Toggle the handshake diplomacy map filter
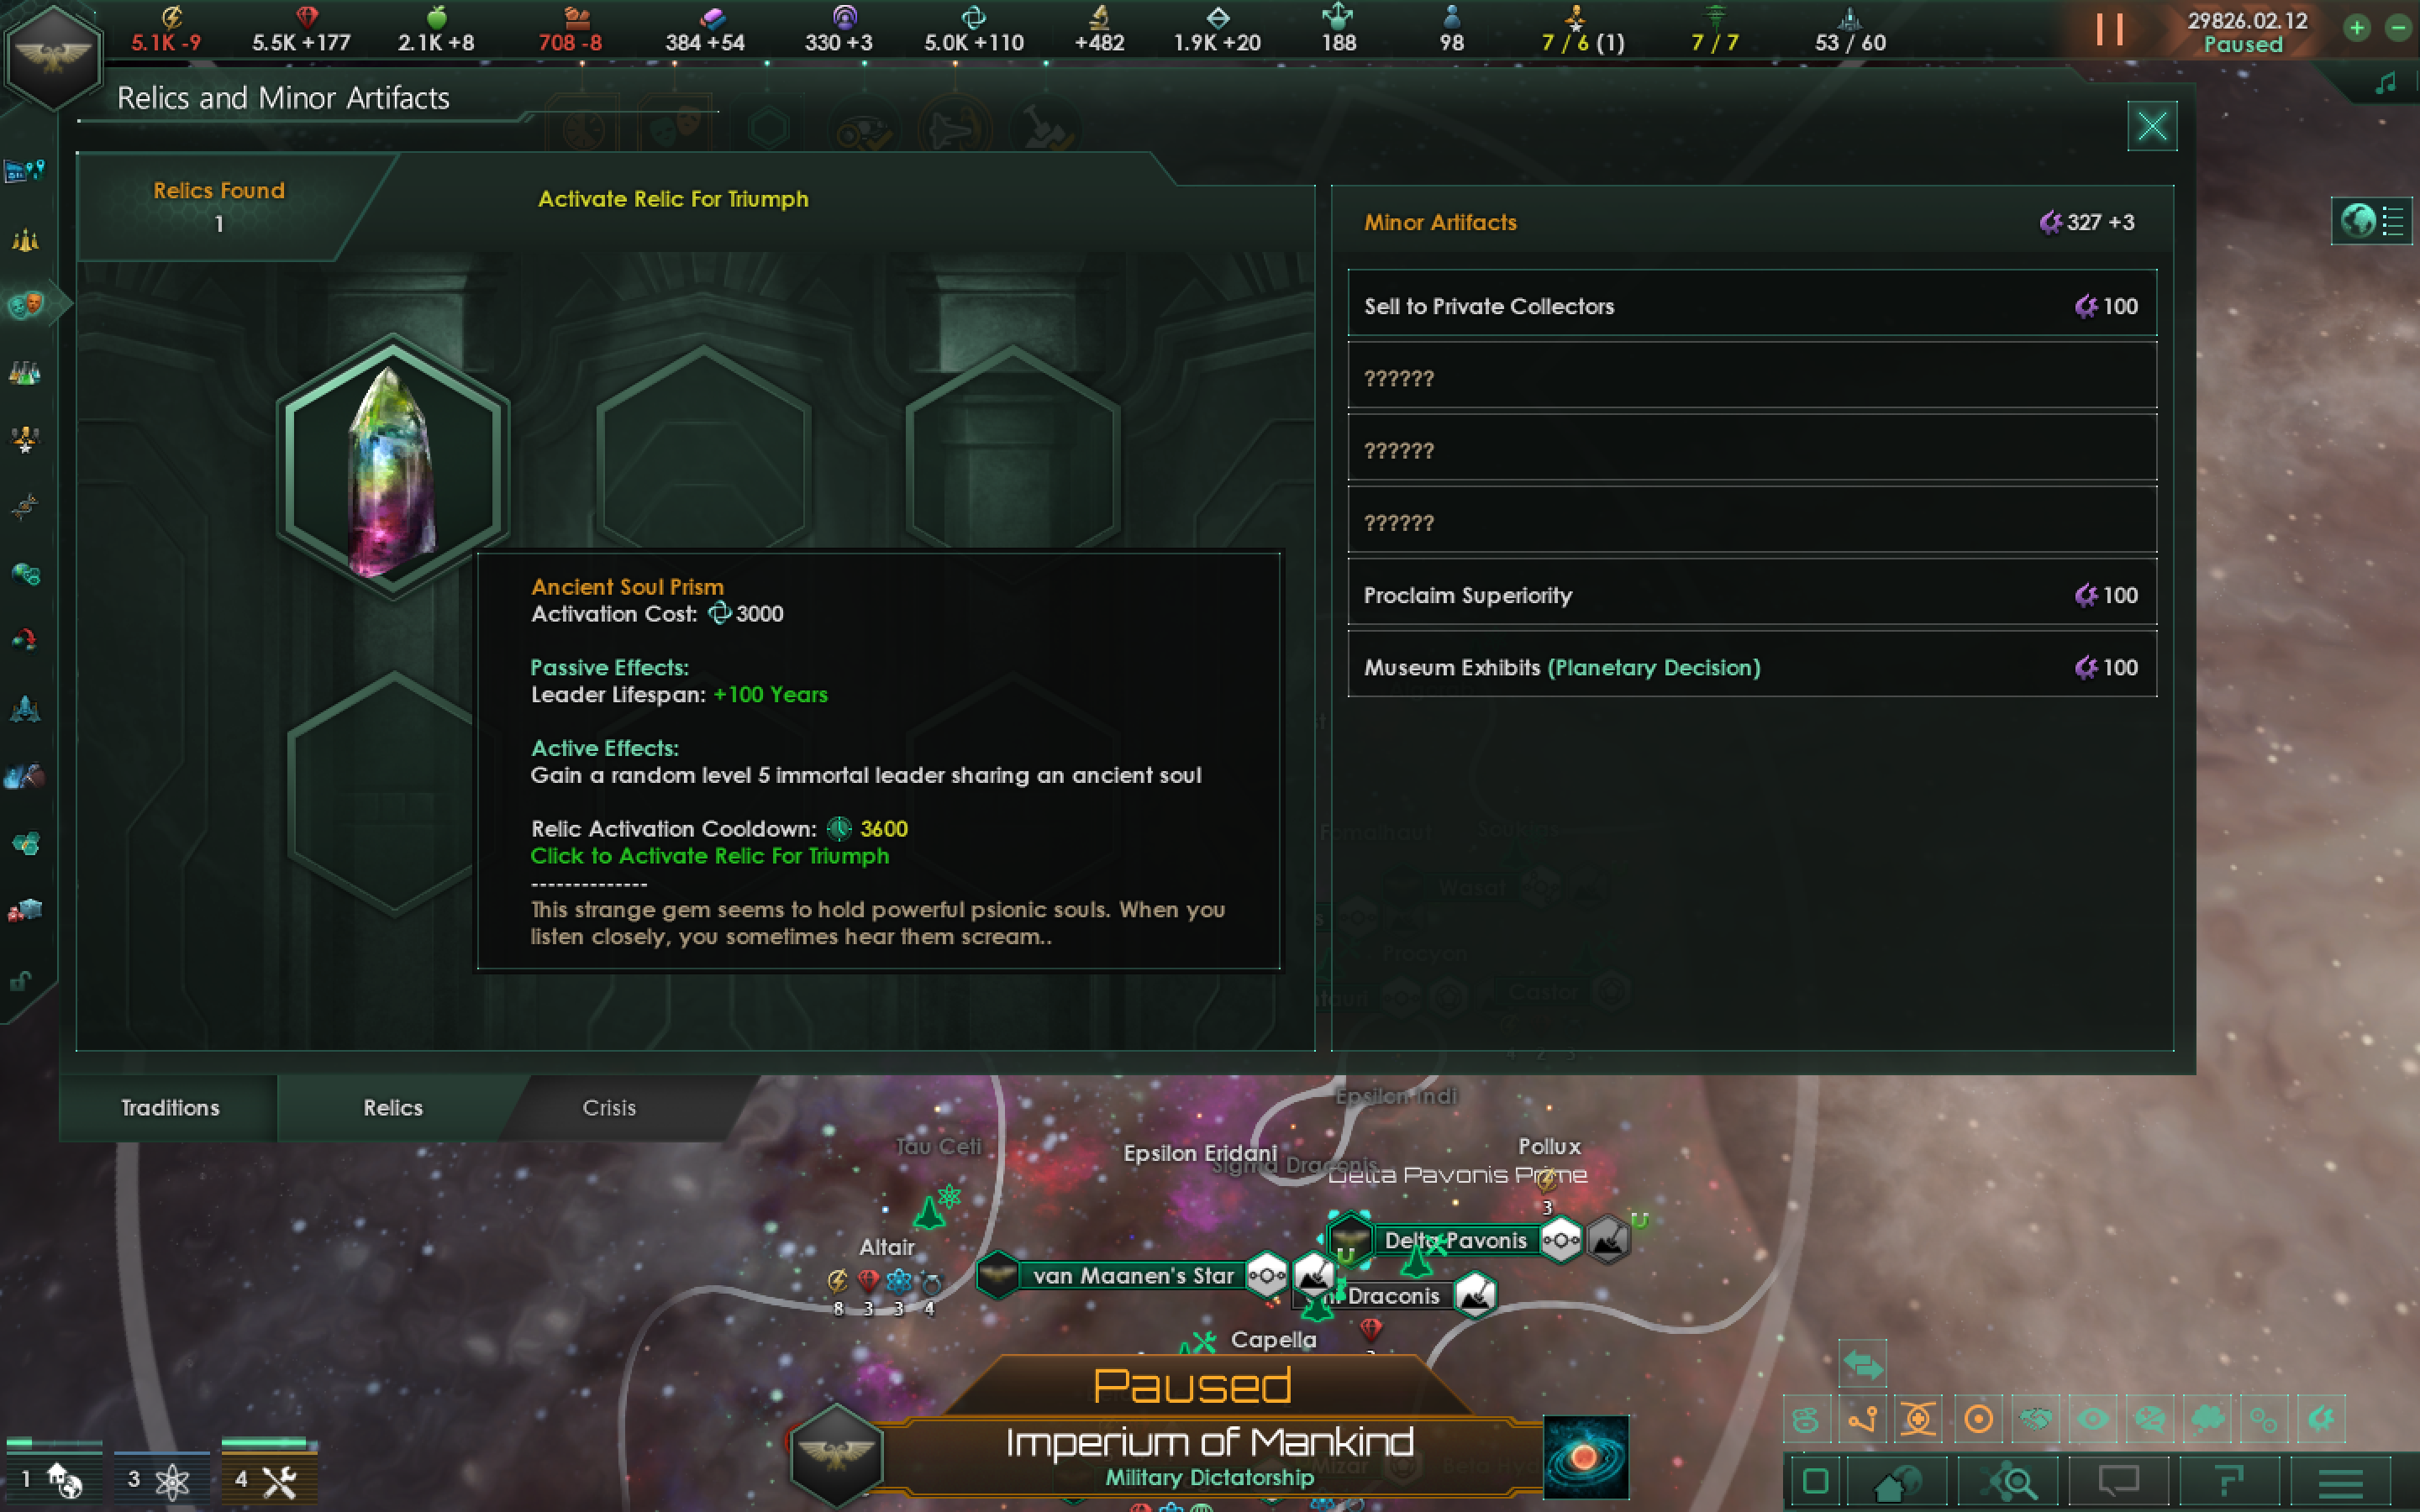2420x1512 pixels. click(x=2035, y=1418)
